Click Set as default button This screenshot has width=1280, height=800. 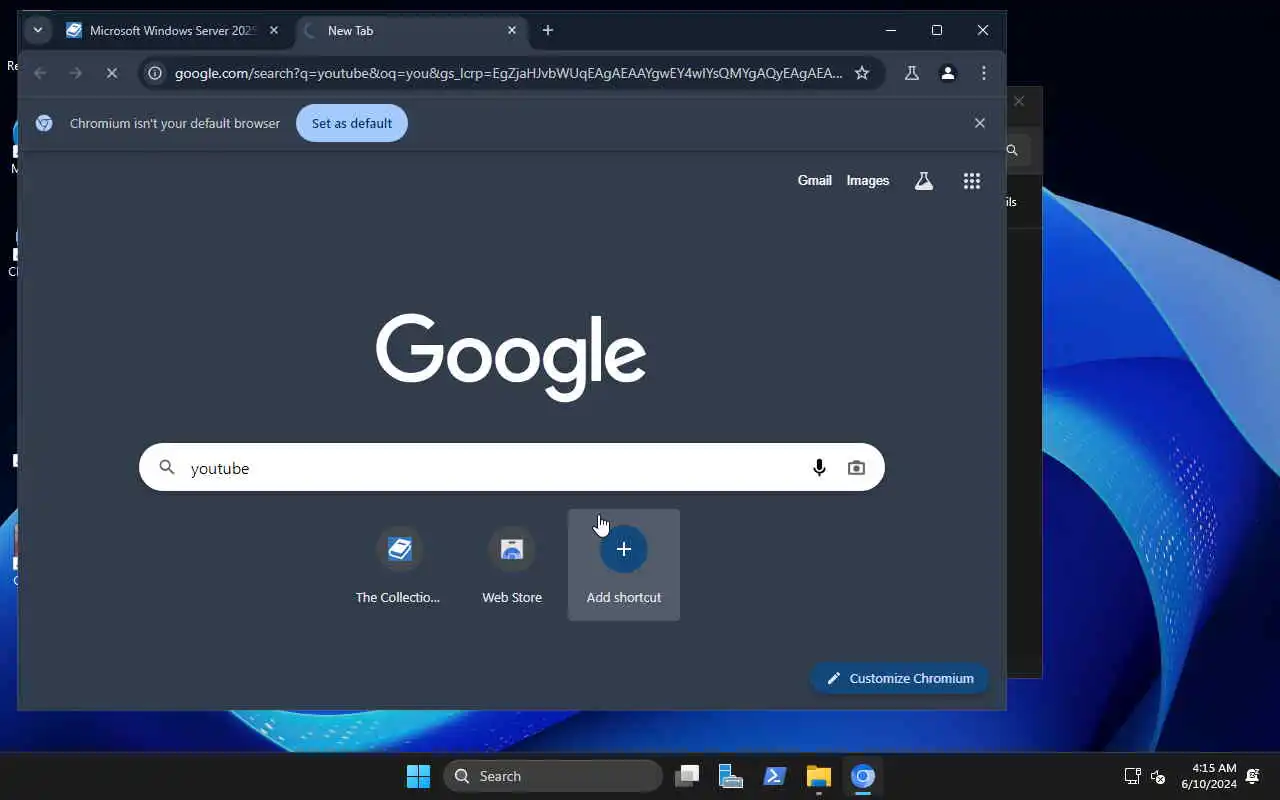pos(352,123)
